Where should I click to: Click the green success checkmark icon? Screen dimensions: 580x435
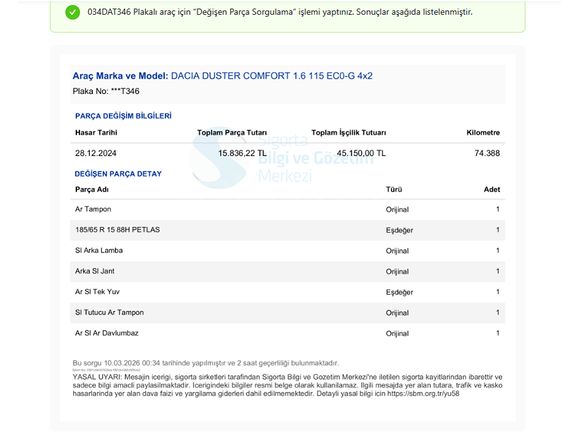pyautogui.click(x=72, y=12)
